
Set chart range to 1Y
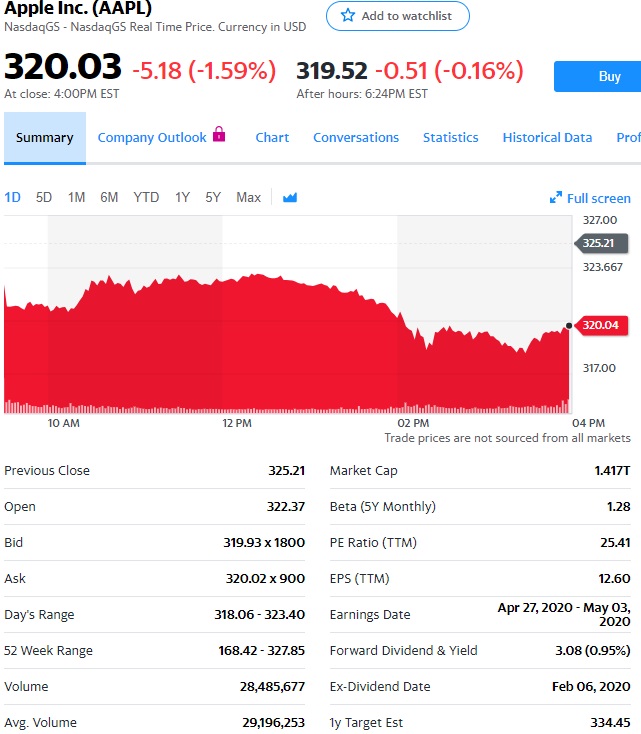(x=182, y=198)
